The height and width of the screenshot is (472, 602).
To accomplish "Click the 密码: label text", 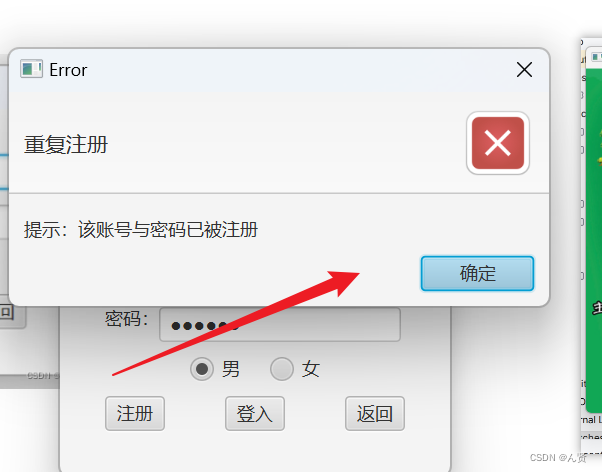I will 126,319.
